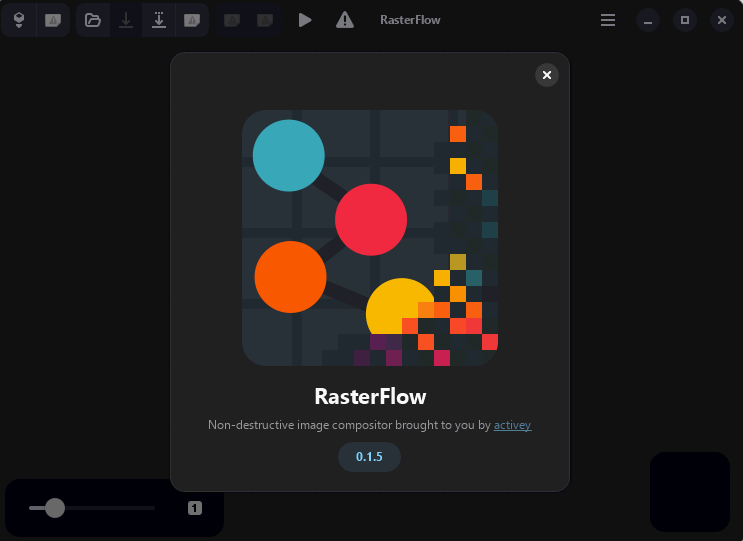Viewport: 743px width, 541px height.
Task: Open the activey link
Action: (512, 425)
